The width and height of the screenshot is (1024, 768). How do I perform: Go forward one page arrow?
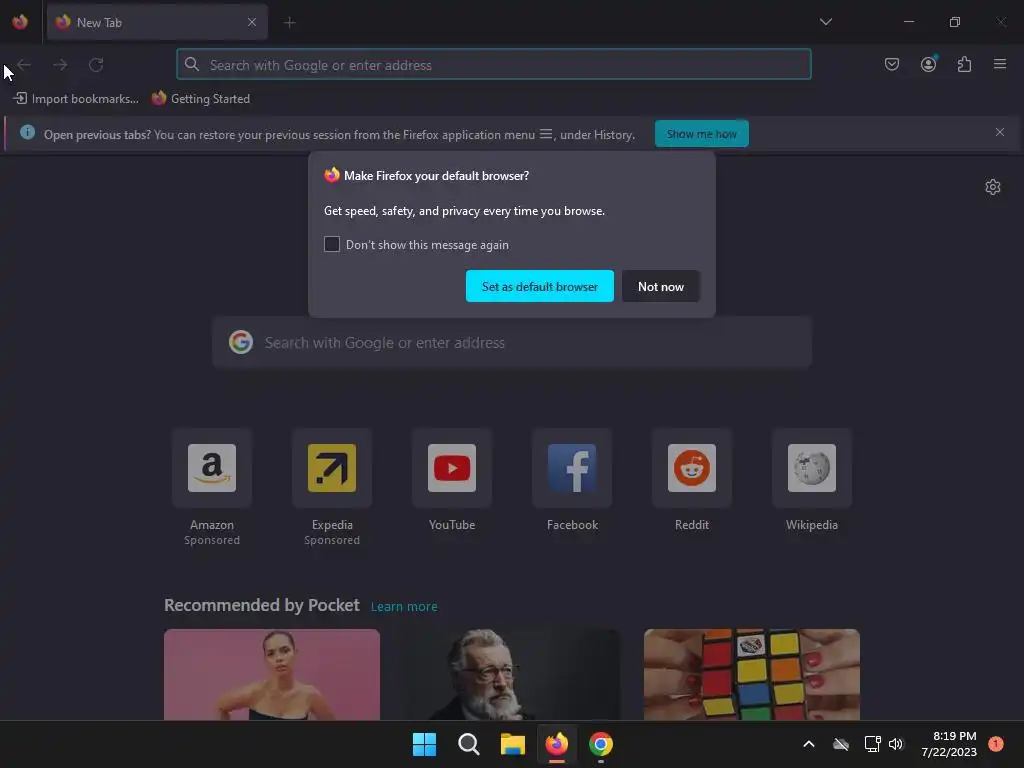pos(60,65)
